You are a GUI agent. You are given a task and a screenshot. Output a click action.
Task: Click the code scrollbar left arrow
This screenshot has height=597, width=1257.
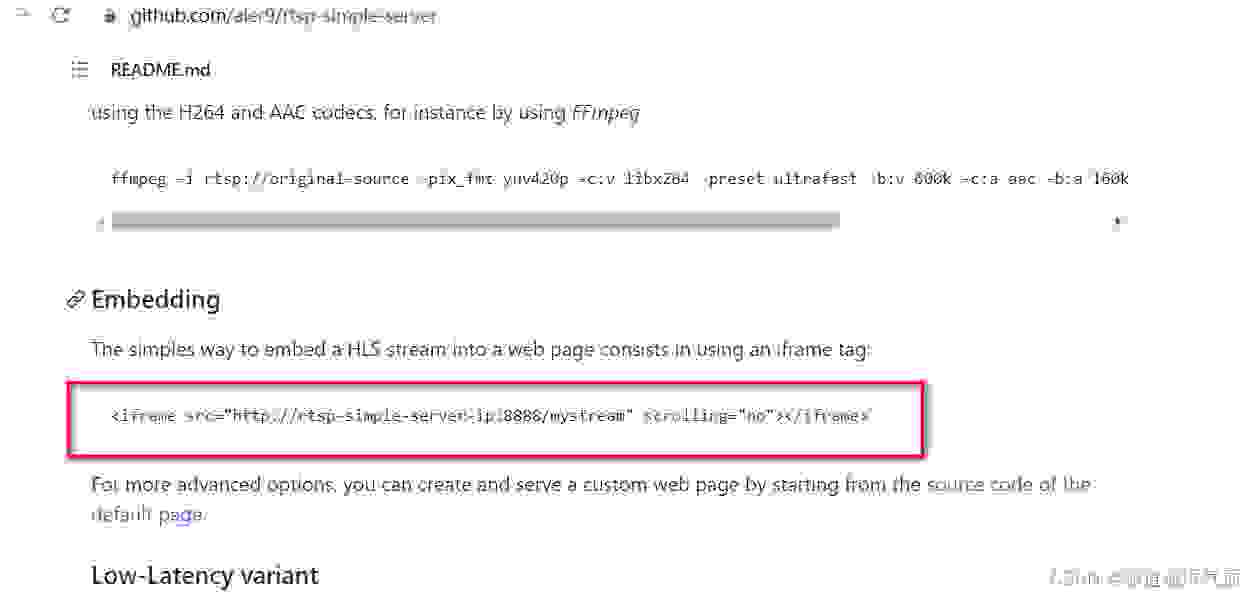tap(100, 224)
